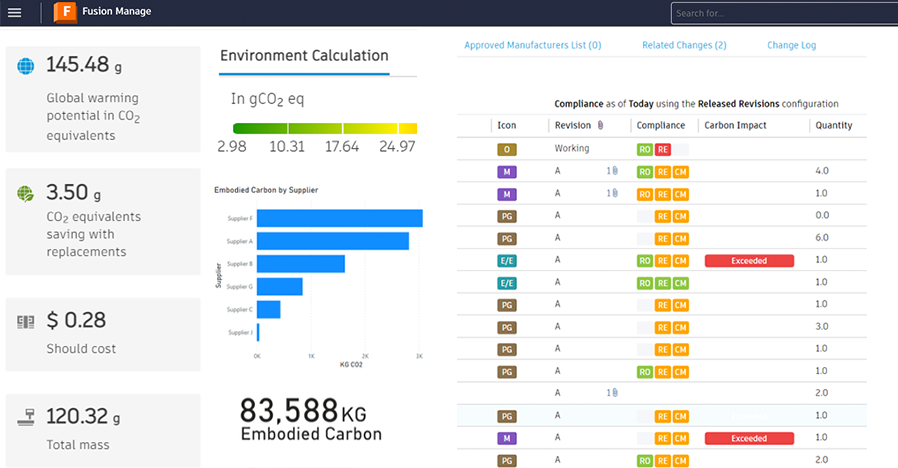The image size is (898, 468).
Task: Click the green leaf globe CO2 savings icon
Action: click(26, 193)
